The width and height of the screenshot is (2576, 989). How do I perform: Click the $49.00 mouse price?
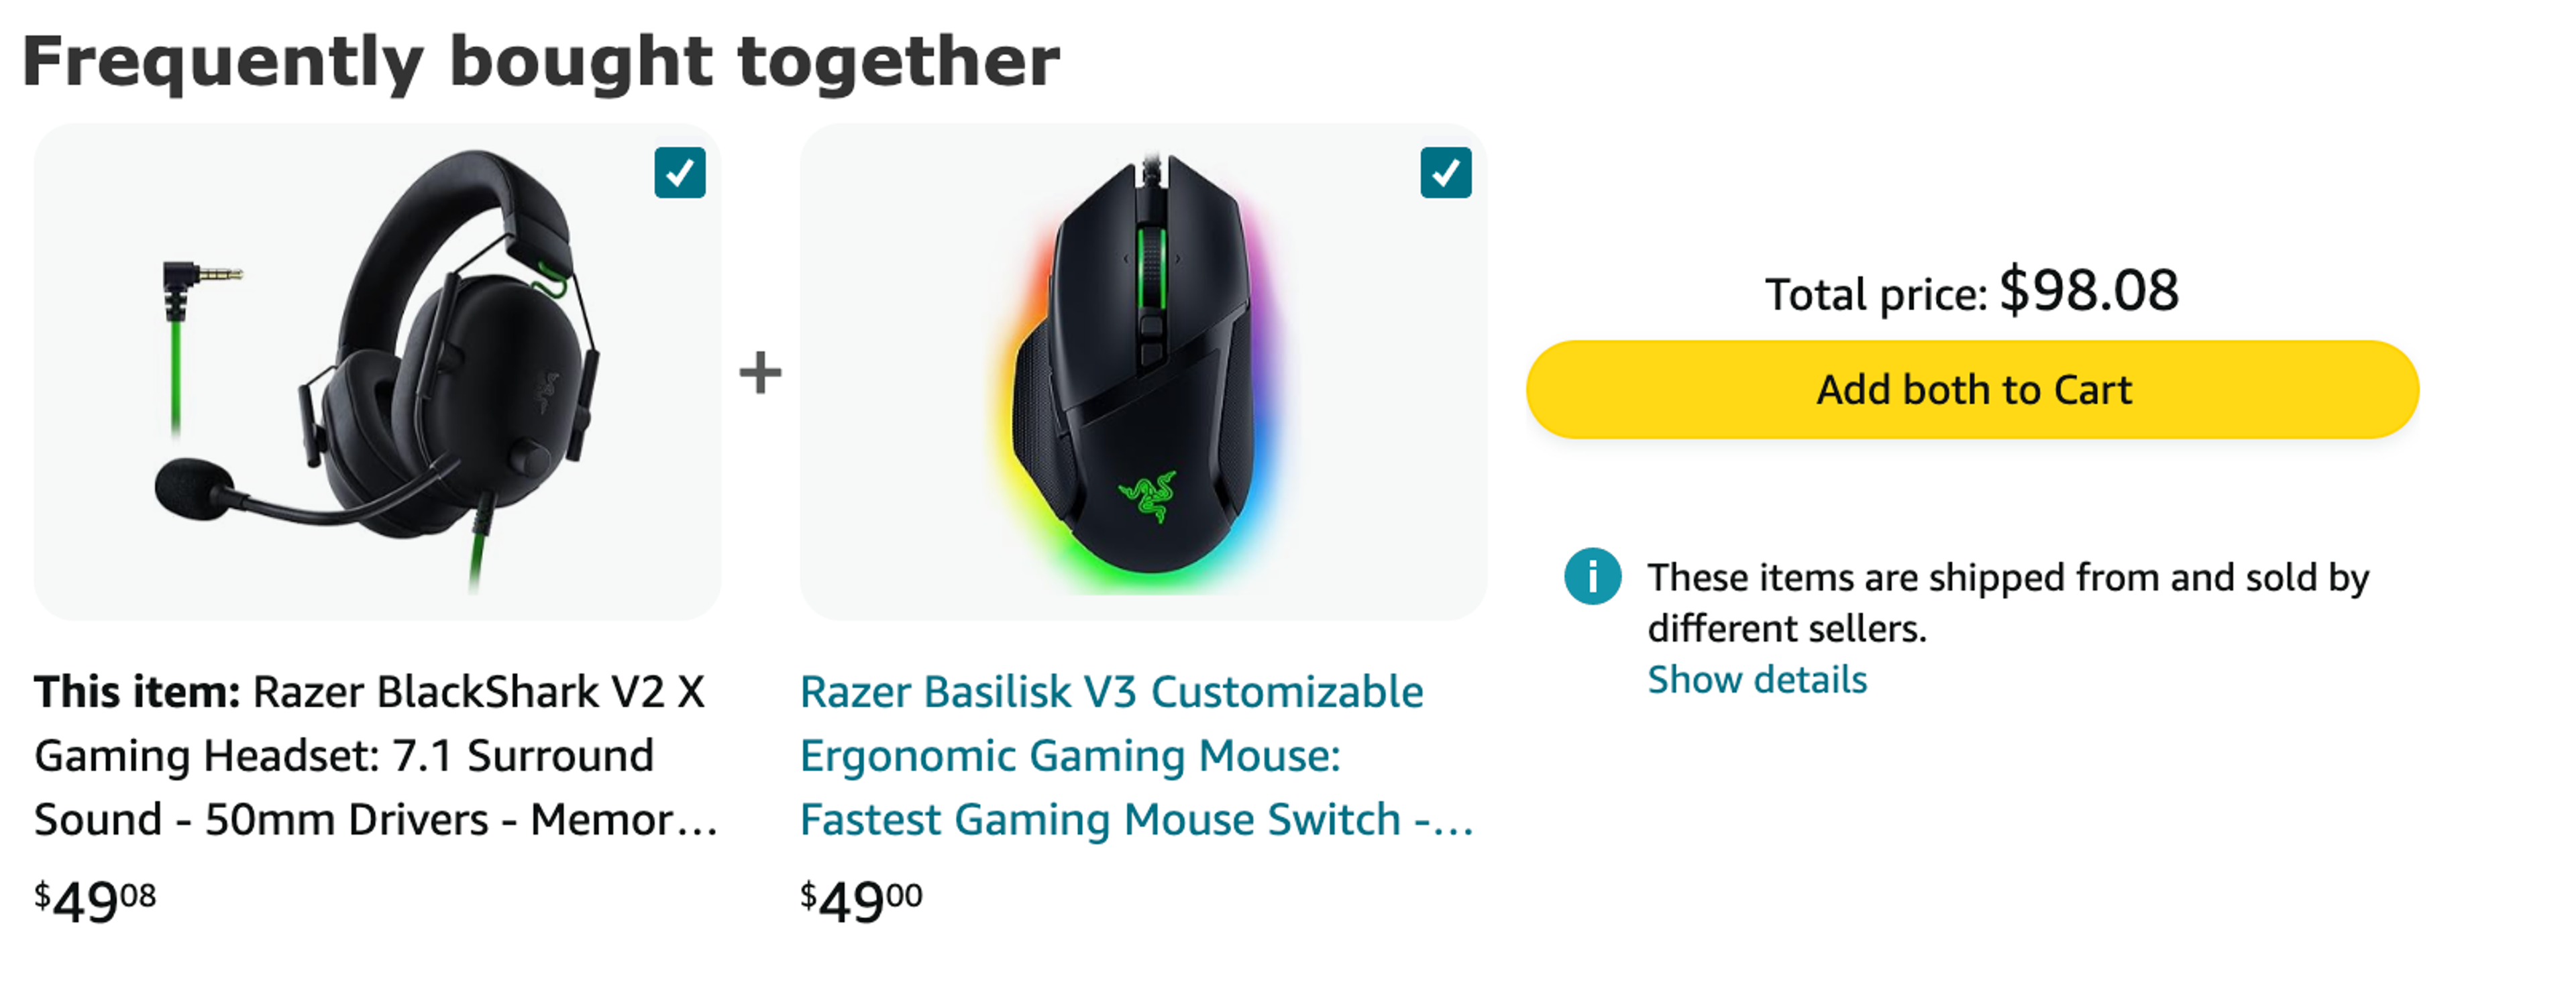(x=860, y=902)
